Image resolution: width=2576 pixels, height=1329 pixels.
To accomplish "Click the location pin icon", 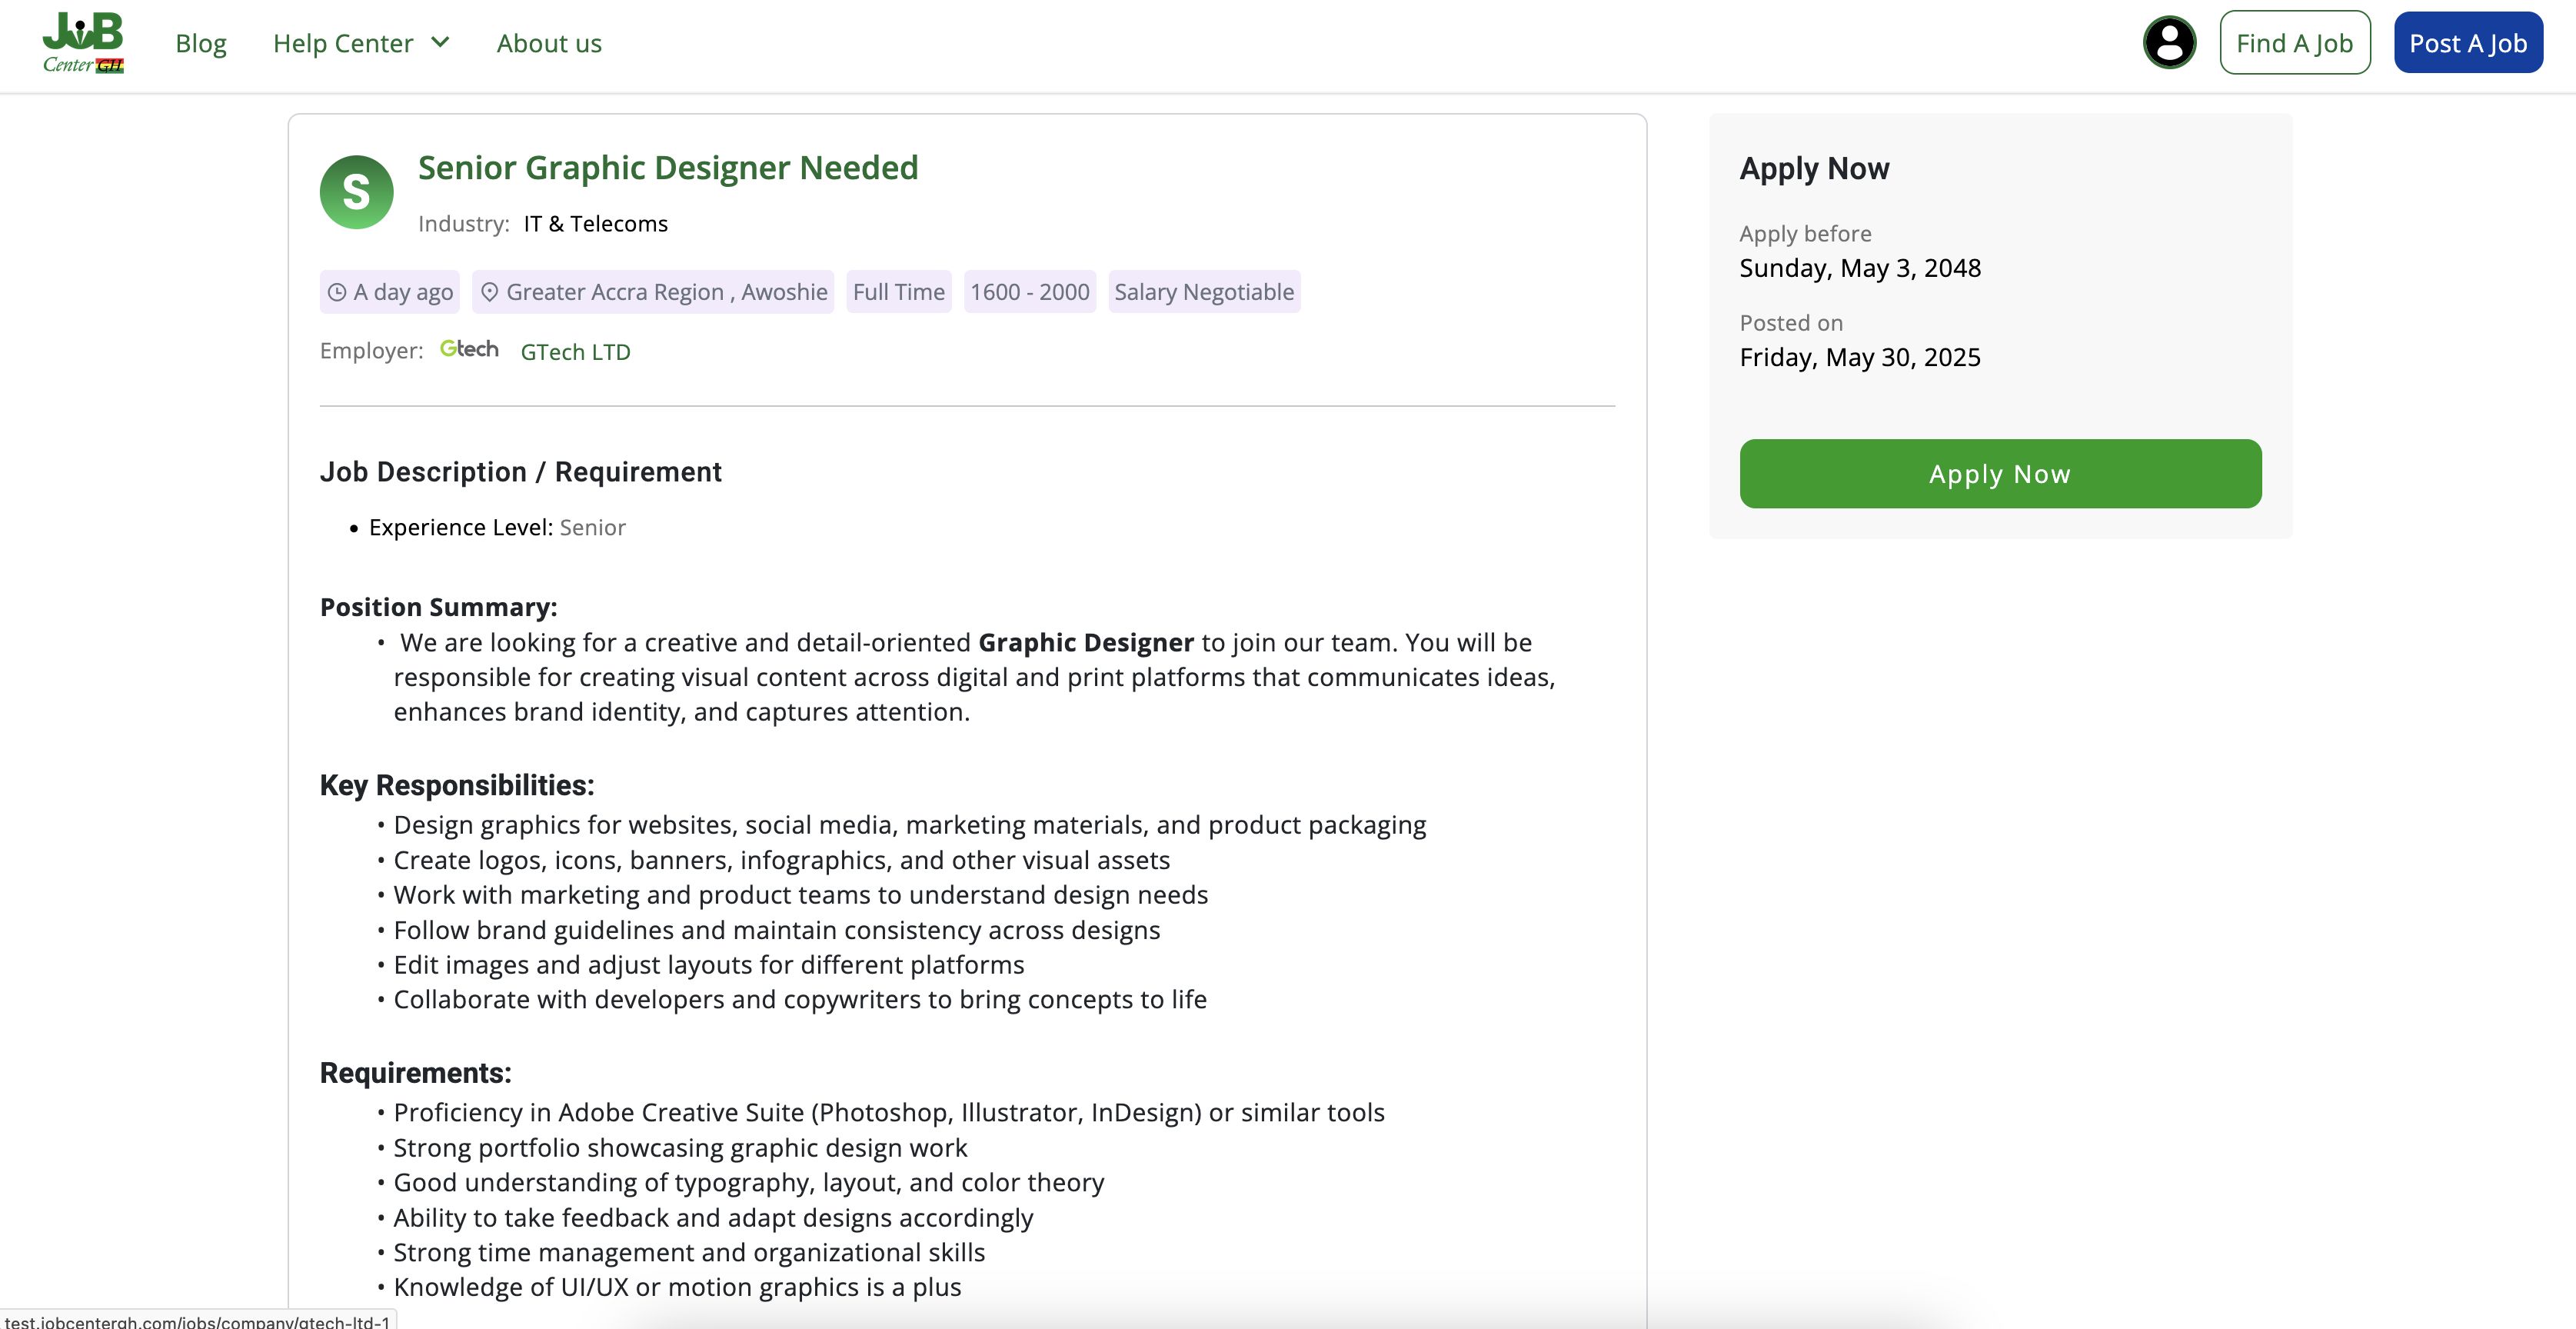I will [x=489, y=292].
